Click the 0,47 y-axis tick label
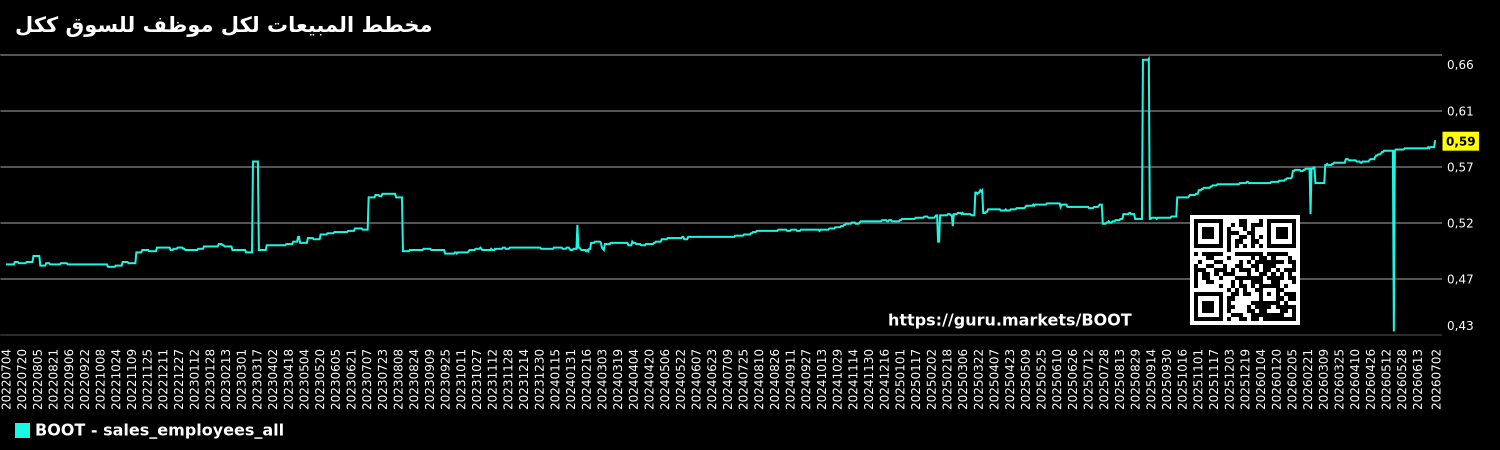The height and width of the screenshot is (450, 1500). [1460, 279]
